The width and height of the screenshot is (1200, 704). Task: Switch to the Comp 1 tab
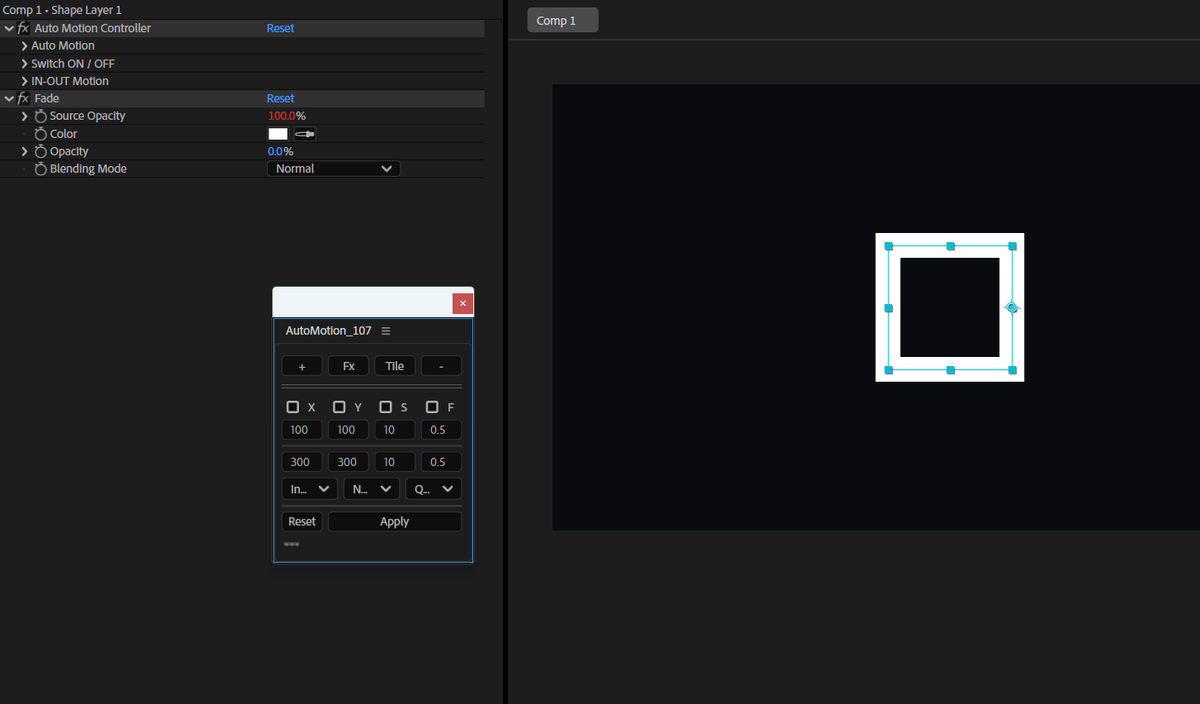(563, 20)
